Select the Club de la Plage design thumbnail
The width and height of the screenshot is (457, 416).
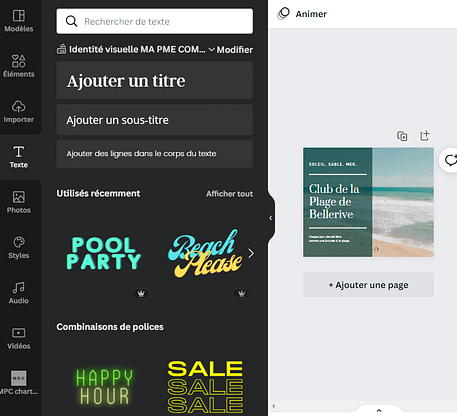pyautogui.click(x=368, y=202)
